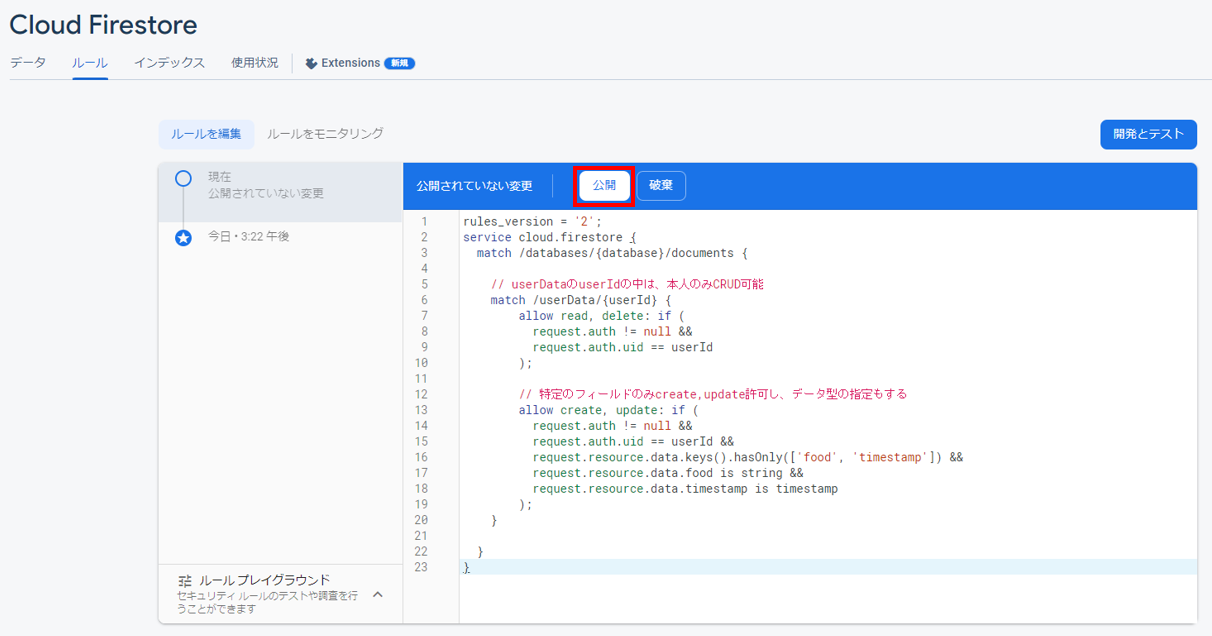
Task: Click line number 12 in the gutter
Action: [x=421, y=394]
